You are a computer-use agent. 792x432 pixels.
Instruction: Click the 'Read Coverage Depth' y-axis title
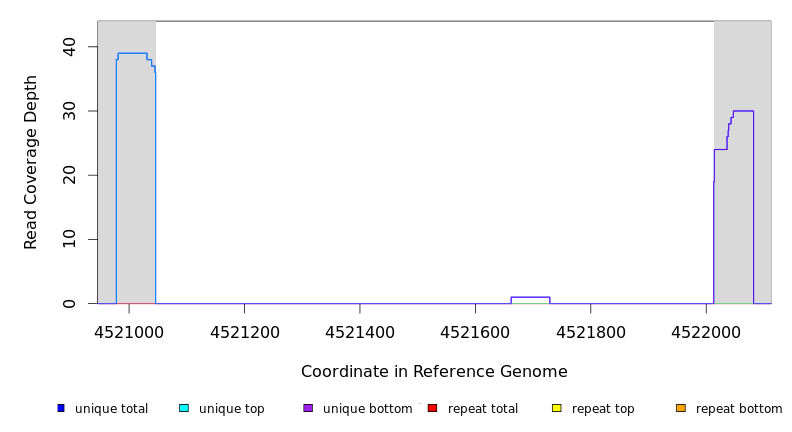point(31,162)
